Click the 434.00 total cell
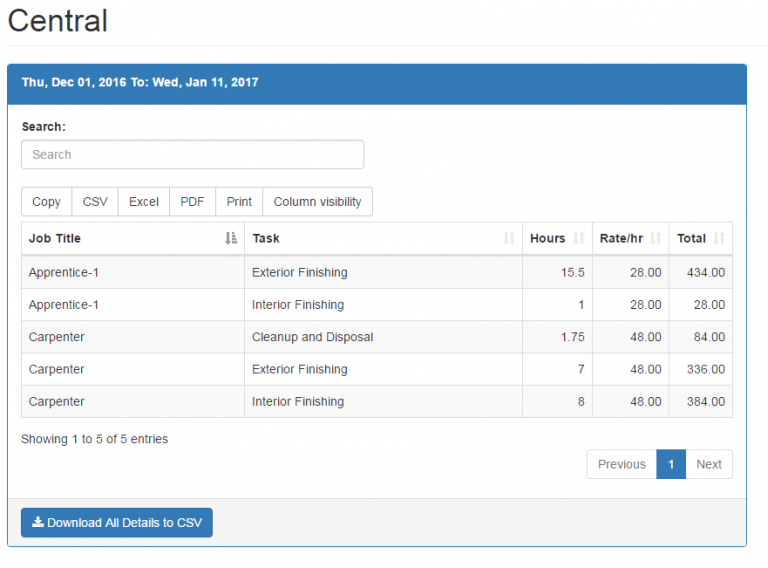Screen dimensions: 768x568 tap(701, 272)
